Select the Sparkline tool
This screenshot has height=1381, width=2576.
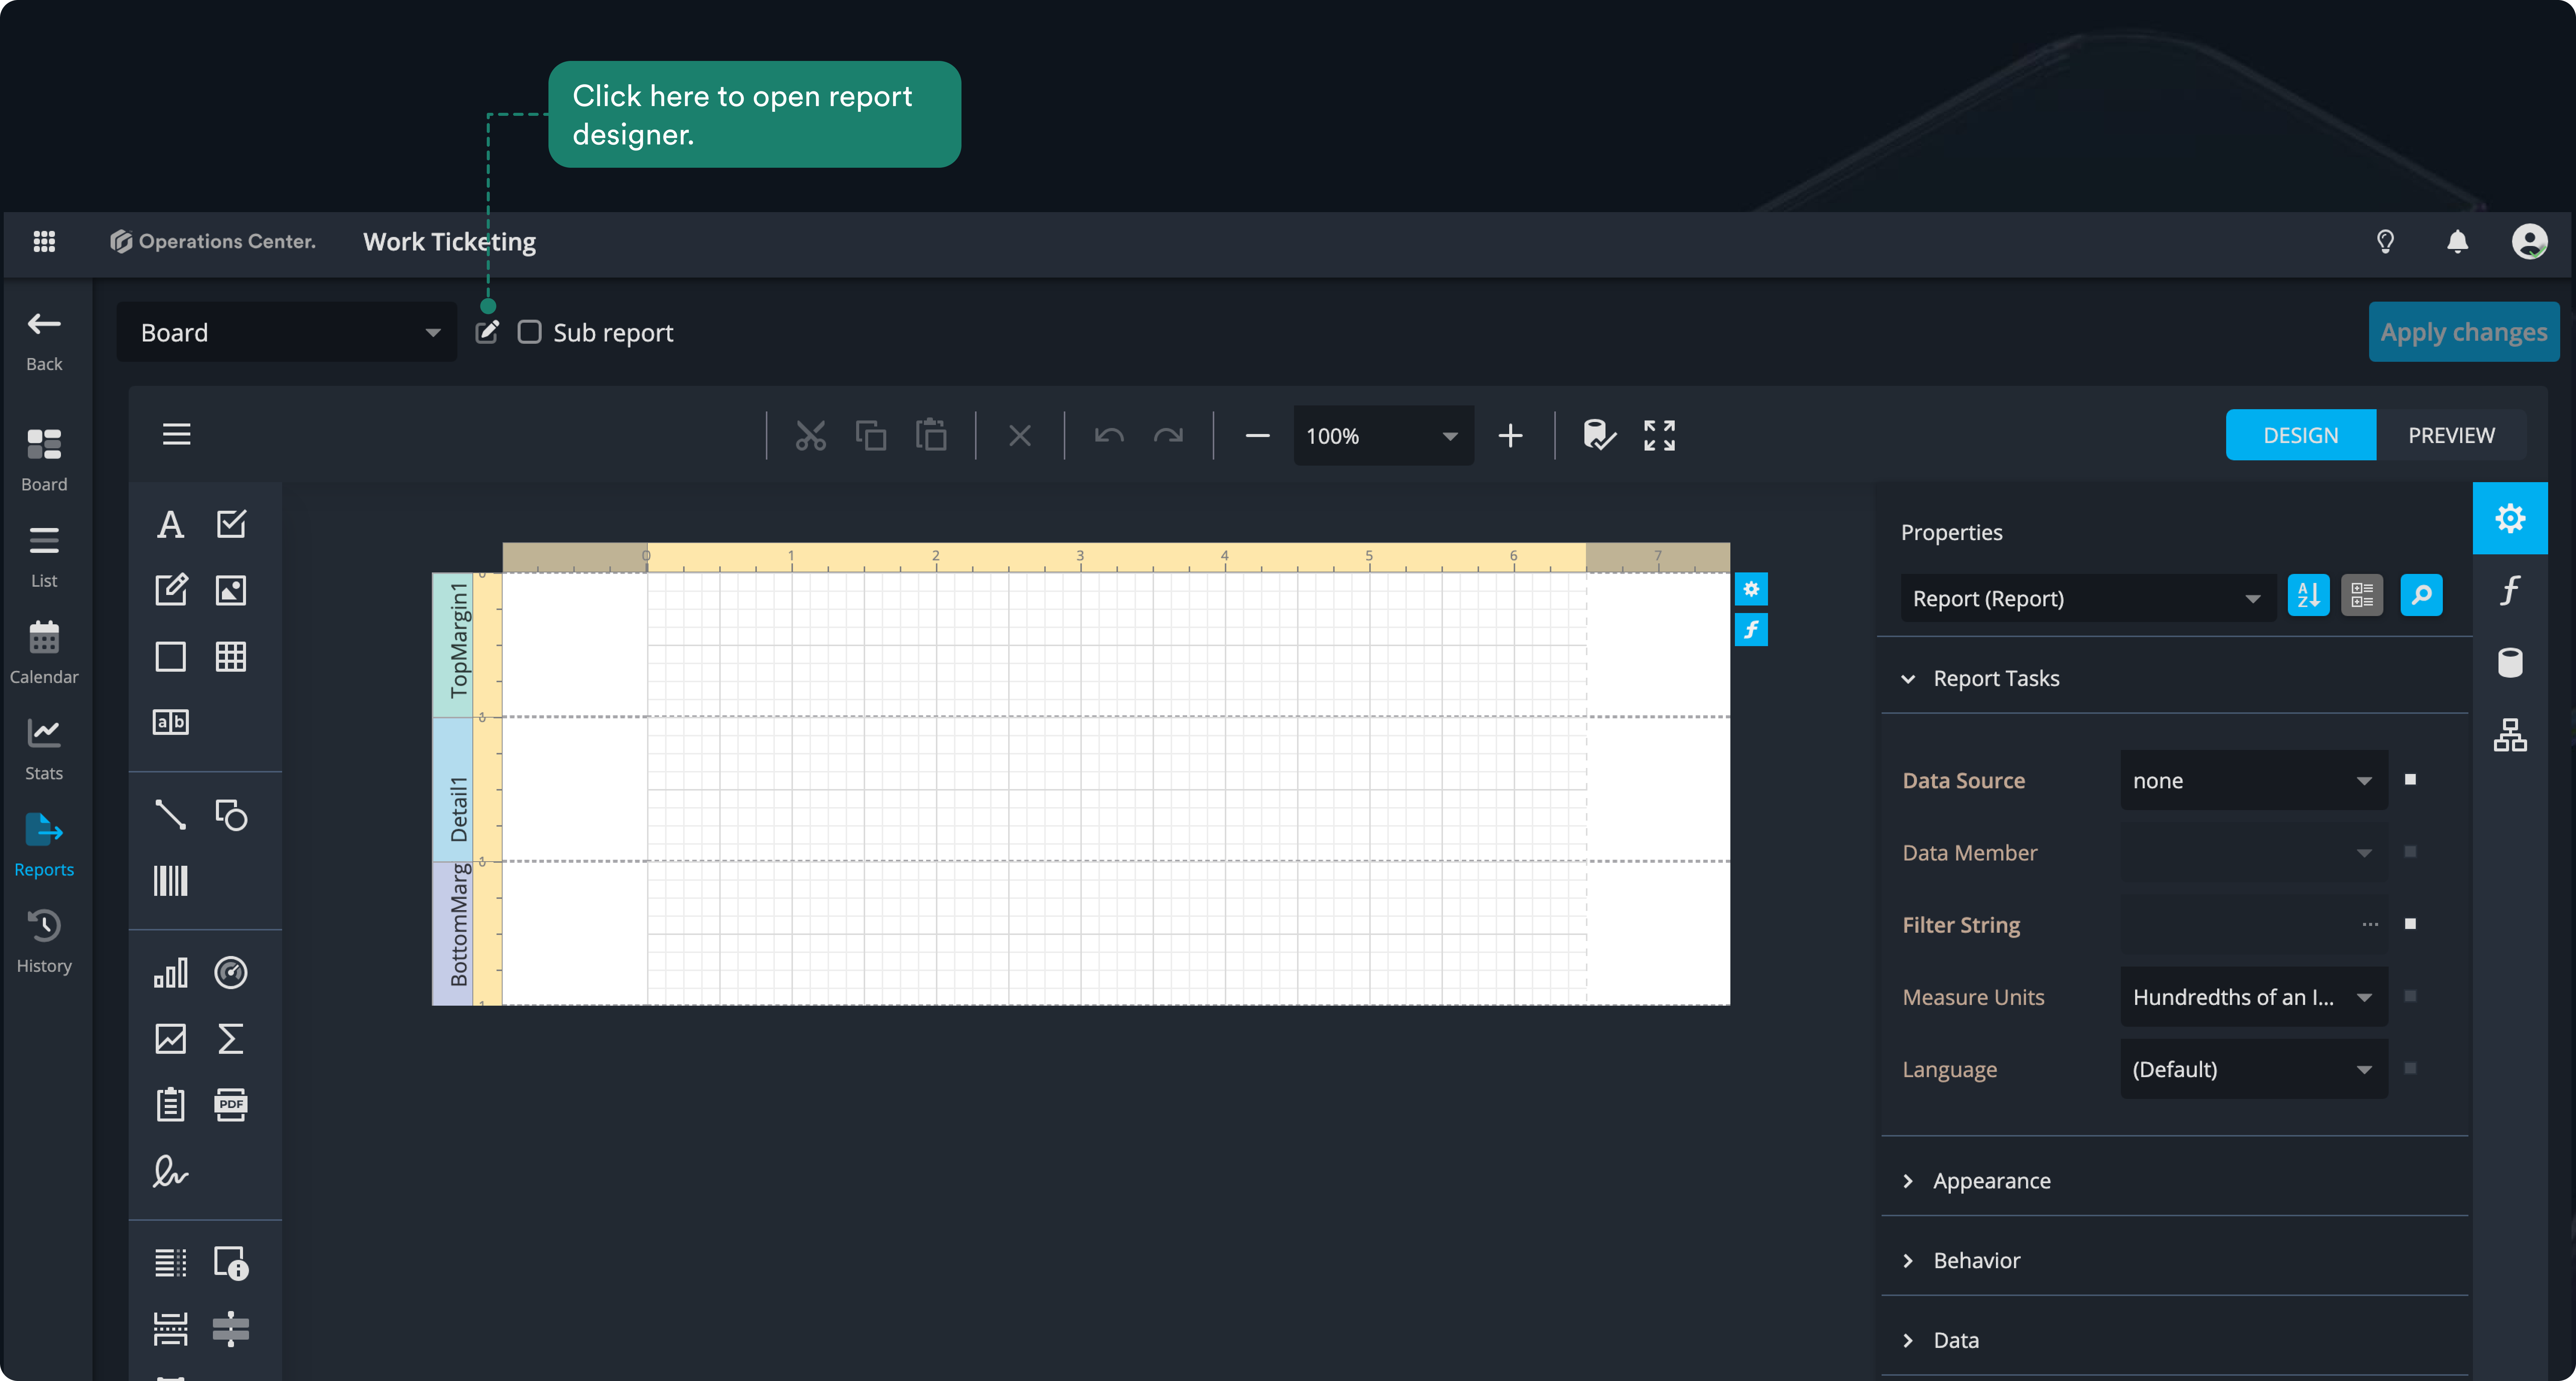(171, 1039)
